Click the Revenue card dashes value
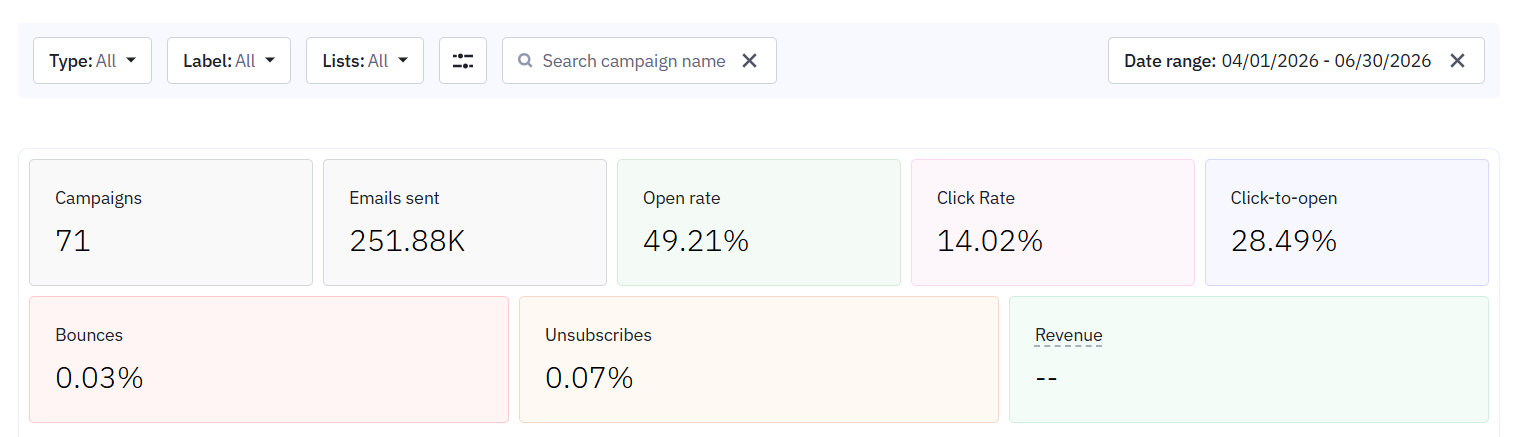 coord(1047,378)
